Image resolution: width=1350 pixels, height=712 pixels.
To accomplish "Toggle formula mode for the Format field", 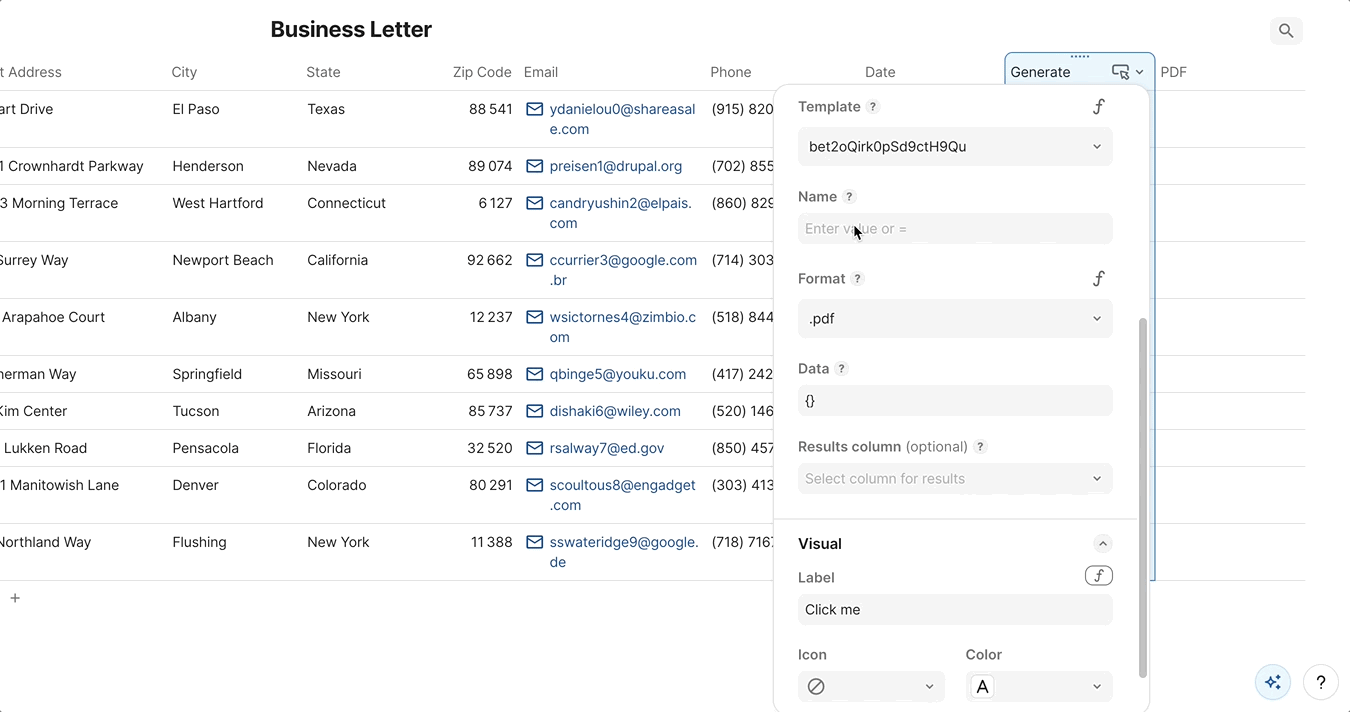I will coord(1098,279).
